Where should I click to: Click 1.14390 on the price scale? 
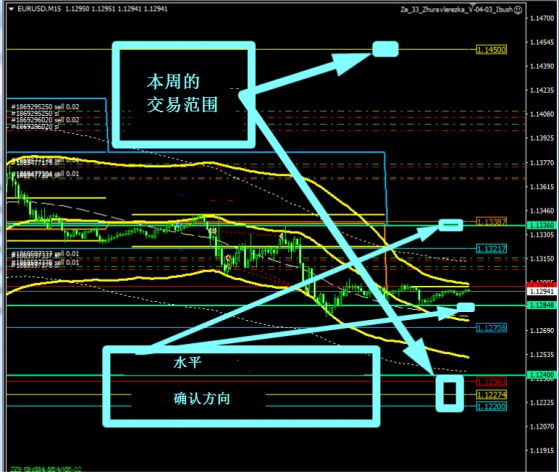(x=542, y=66)
